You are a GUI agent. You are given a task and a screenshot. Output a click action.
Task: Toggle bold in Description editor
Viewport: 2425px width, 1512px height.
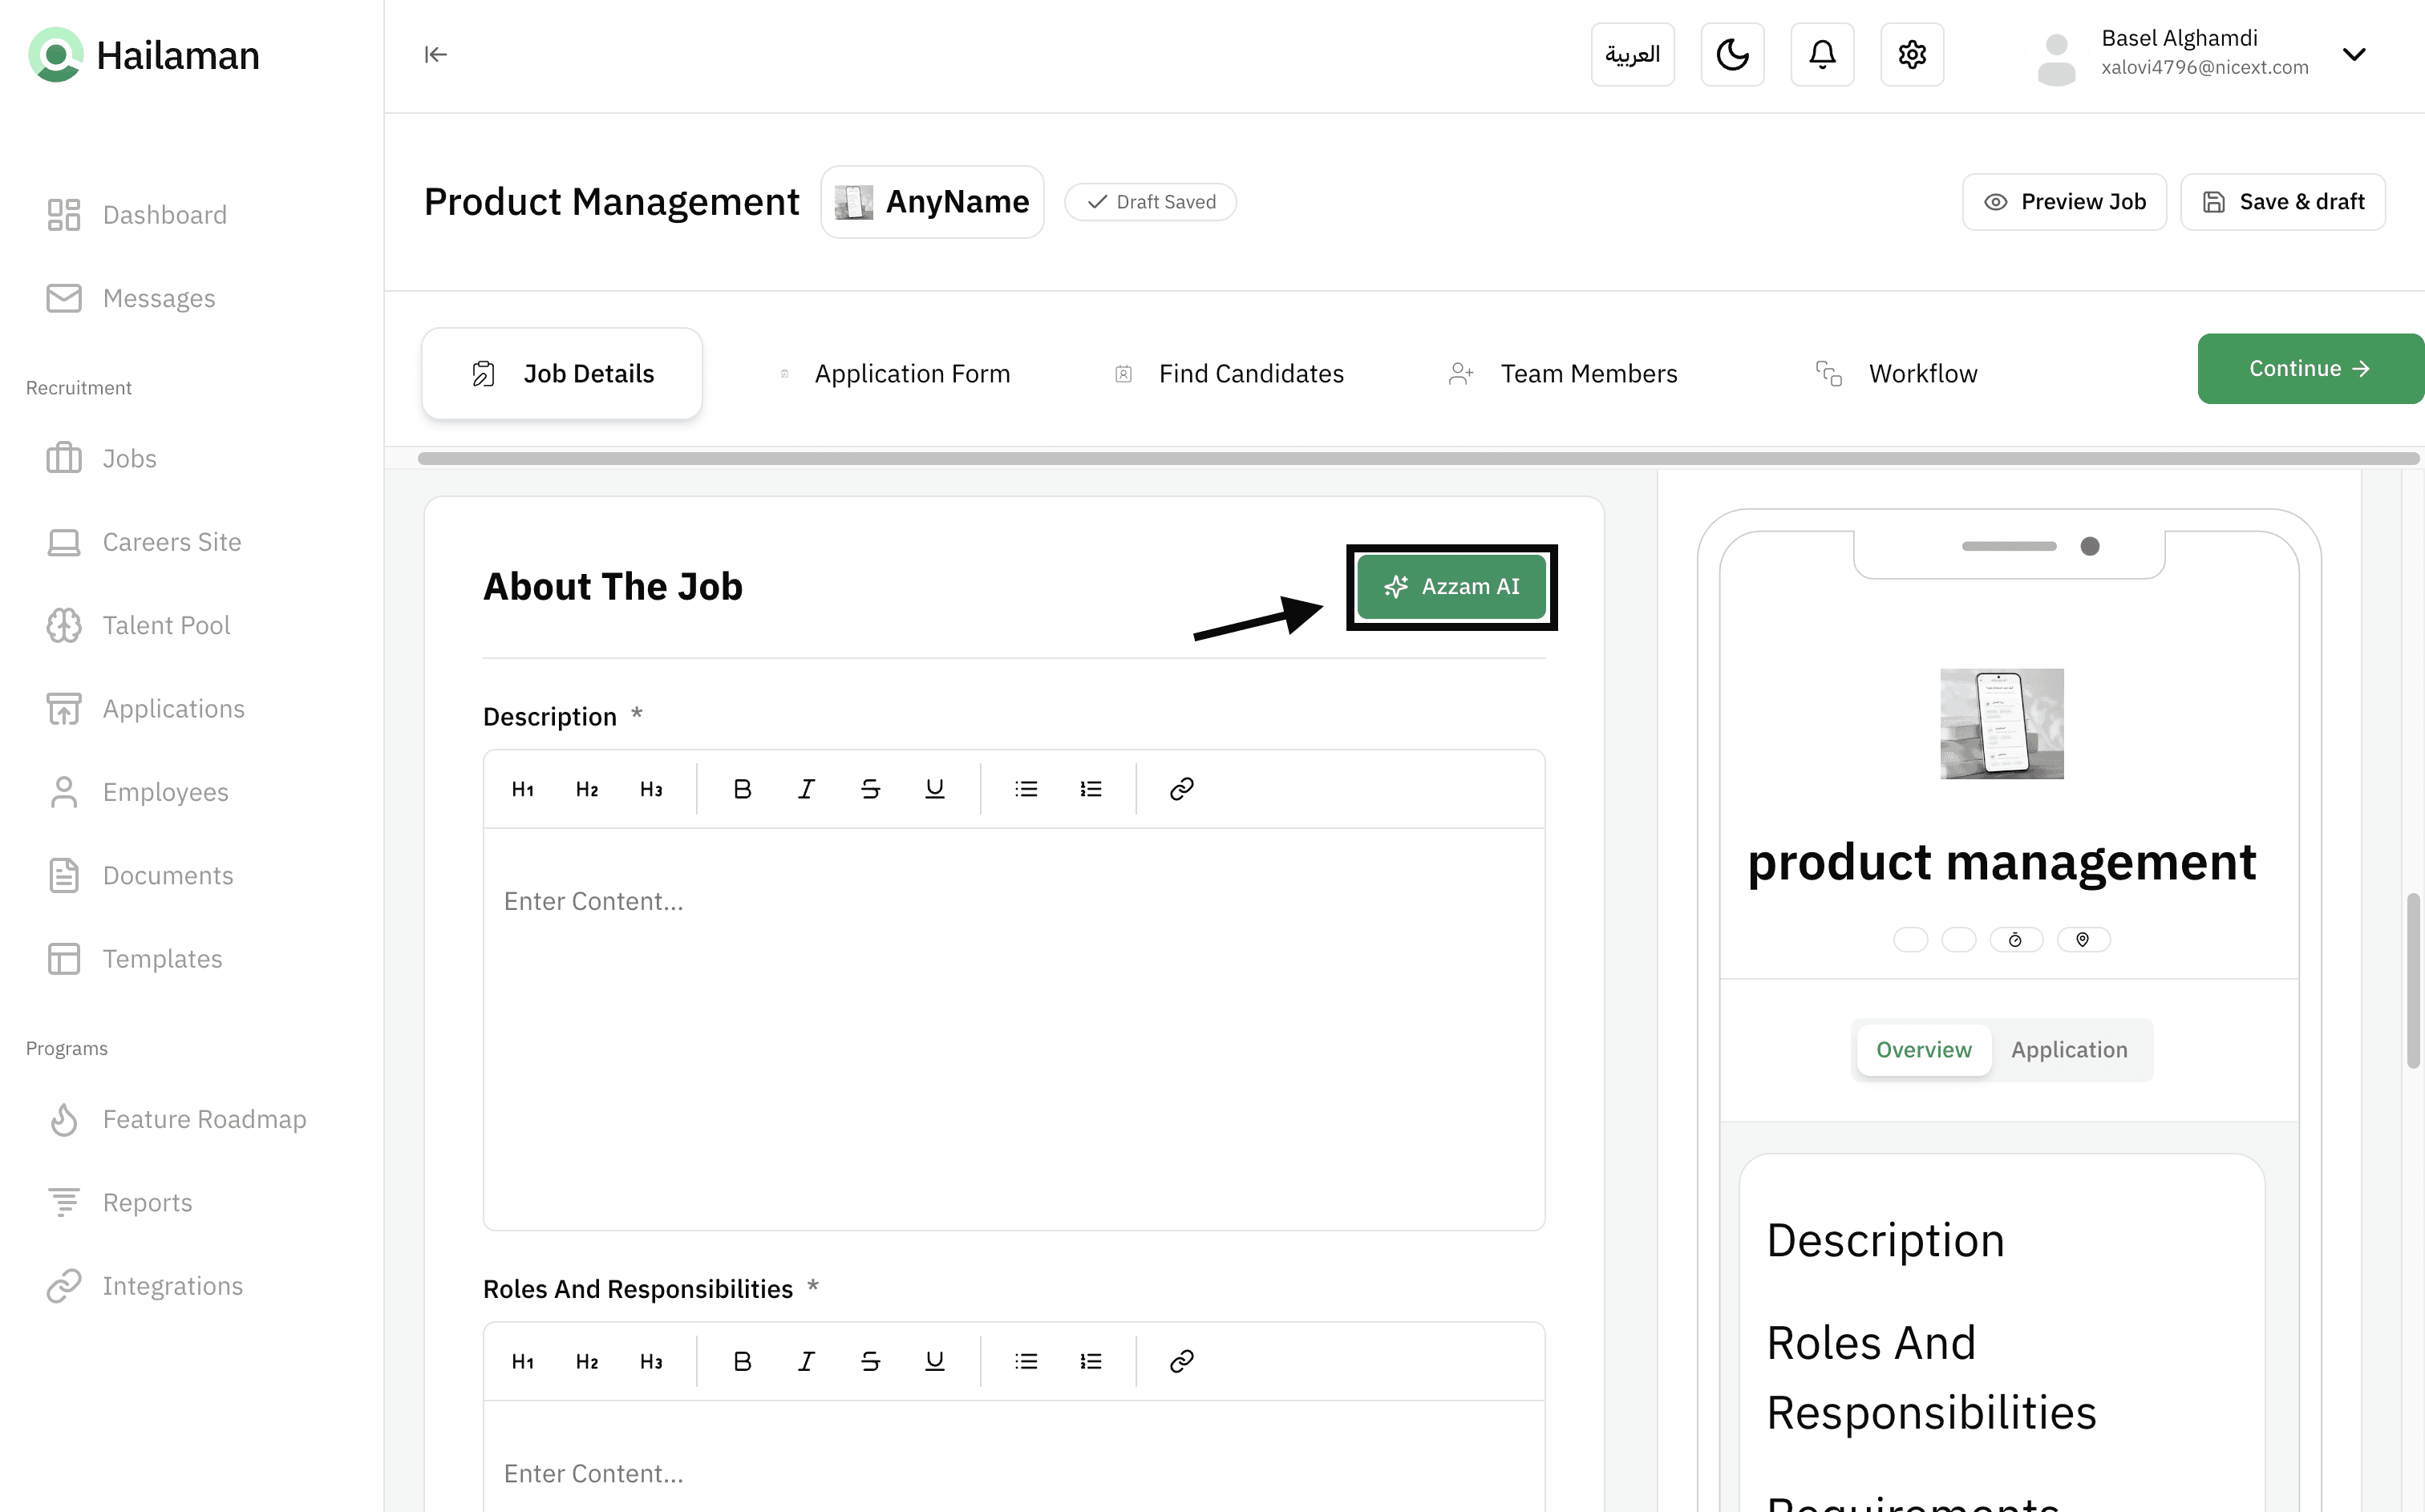pyautogui.click(x=742, y=789)
